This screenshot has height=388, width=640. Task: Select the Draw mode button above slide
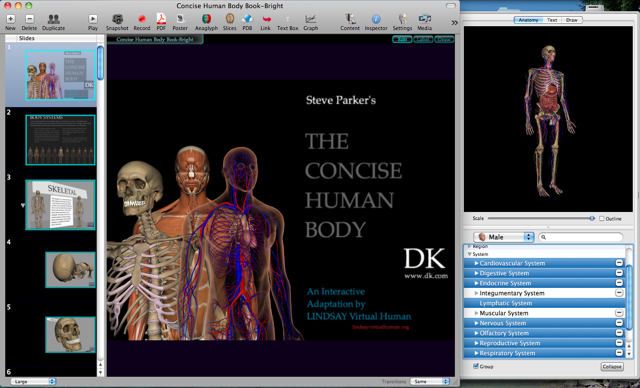coord(444,39)
